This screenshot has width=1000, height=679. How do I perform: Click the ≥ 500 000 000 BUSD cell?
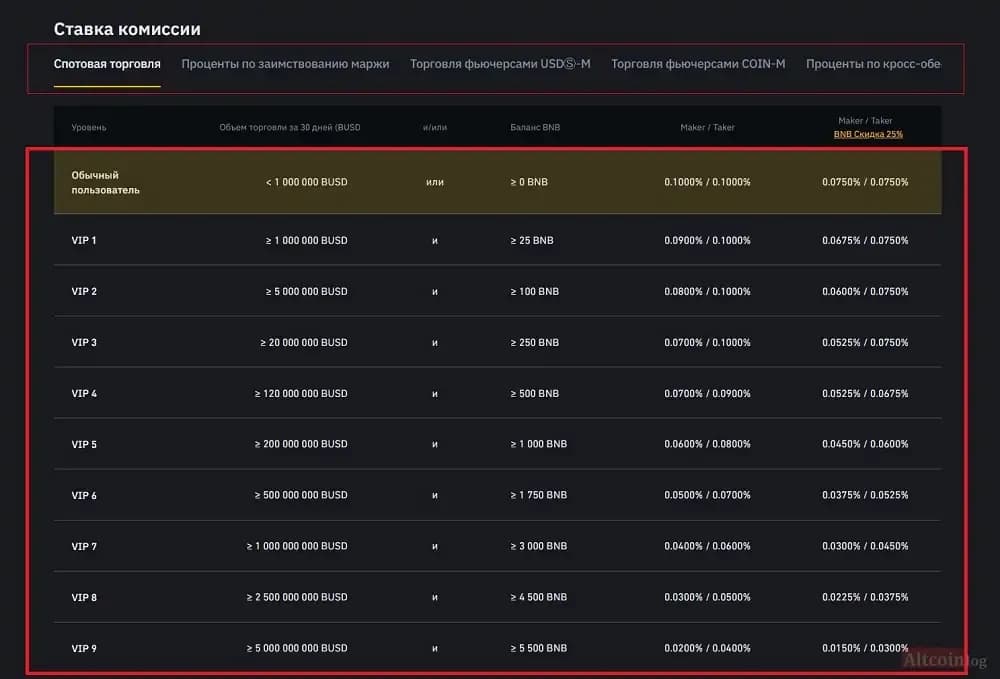pyautogui.click(x=301, y=495)
